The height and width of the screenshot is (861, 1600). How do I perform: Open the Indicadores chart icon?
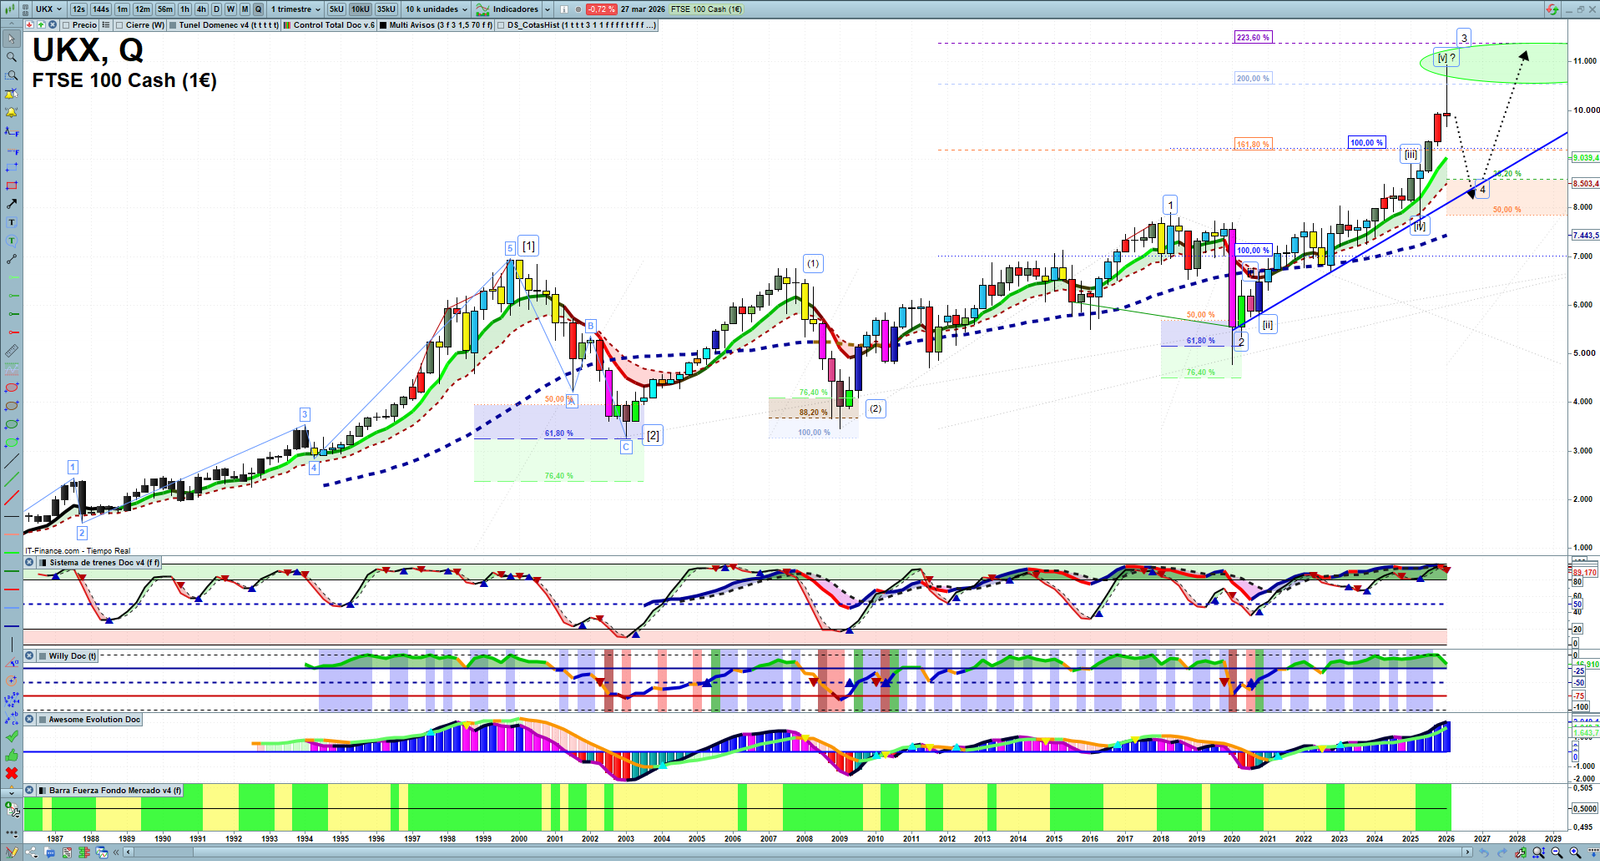click(483, 9)
